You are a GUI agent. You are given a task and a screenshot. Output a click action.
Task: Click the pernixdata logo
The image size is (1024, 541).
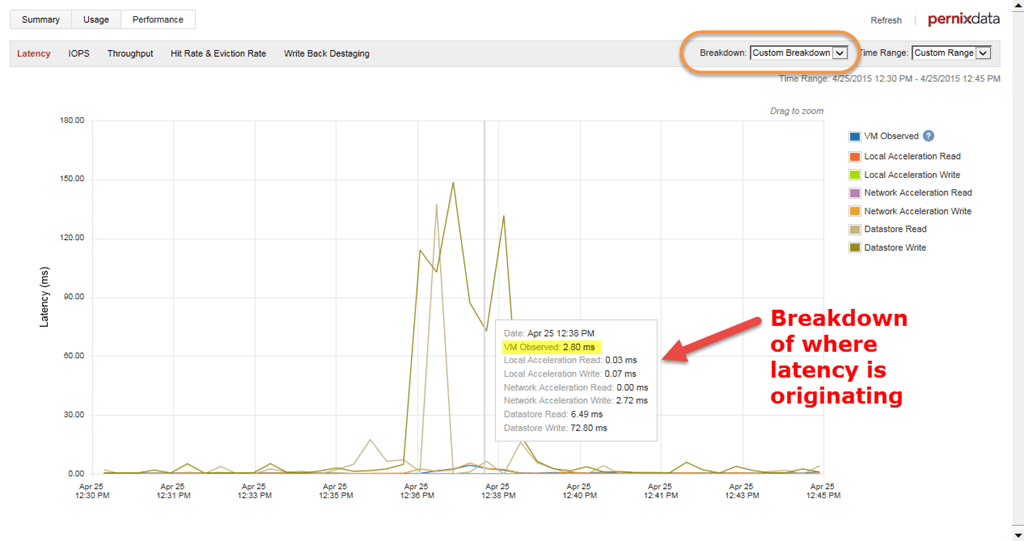click(963, 19)
